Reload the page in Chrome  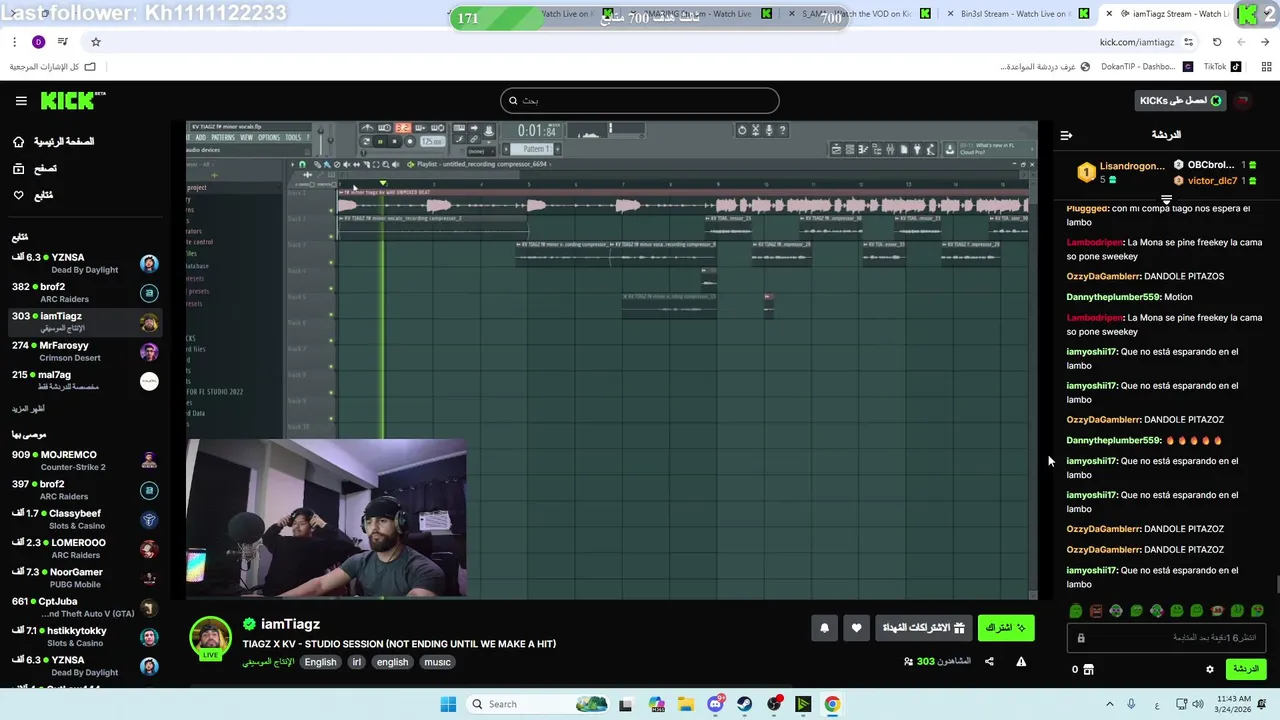(x=1217, y=42)
